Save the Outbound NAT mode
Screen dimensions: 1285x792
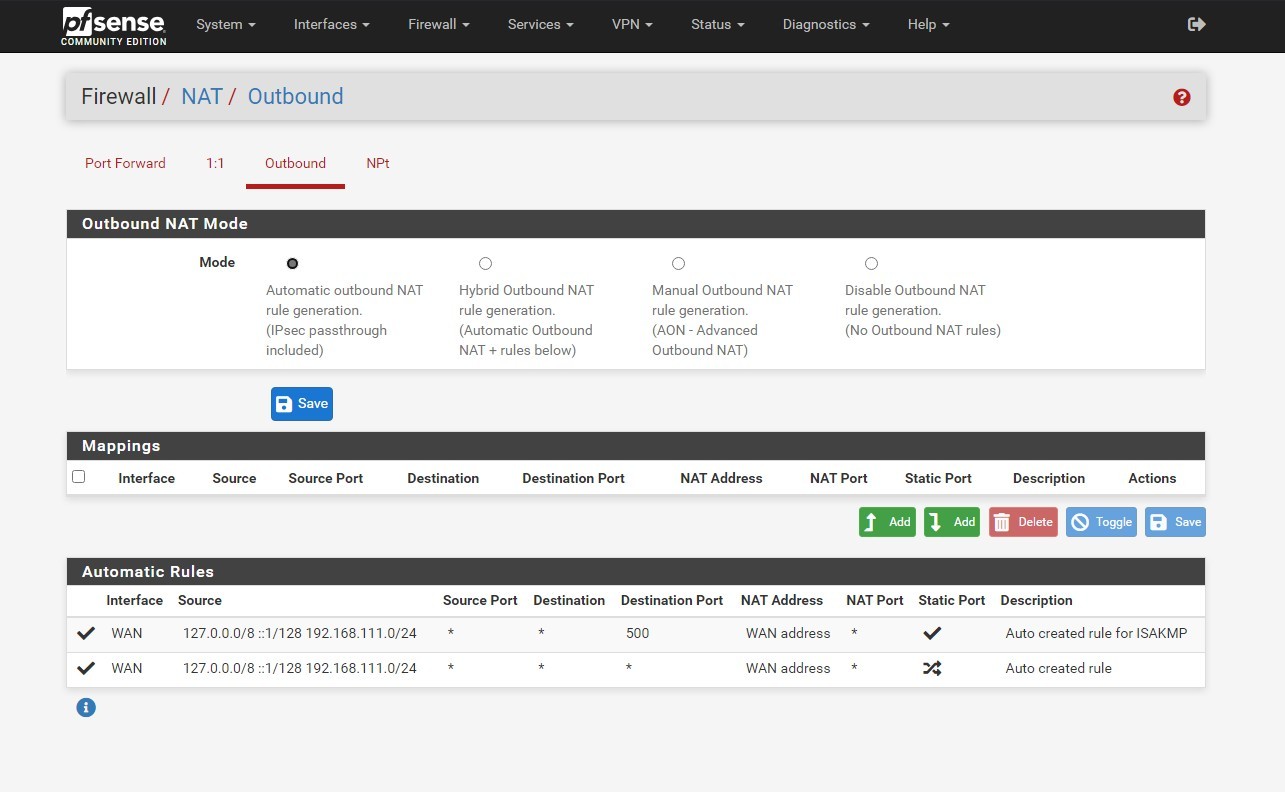(x=301, y=403)
